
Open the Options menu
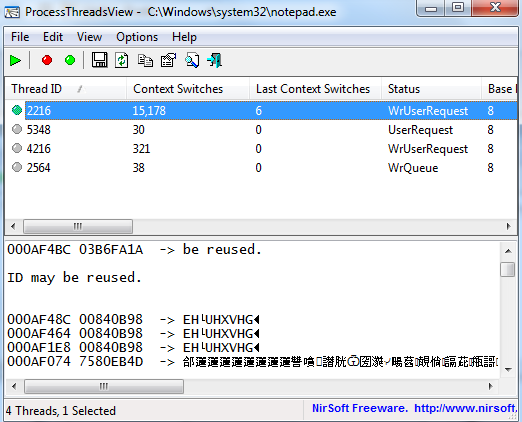click(x=137, y=37)
